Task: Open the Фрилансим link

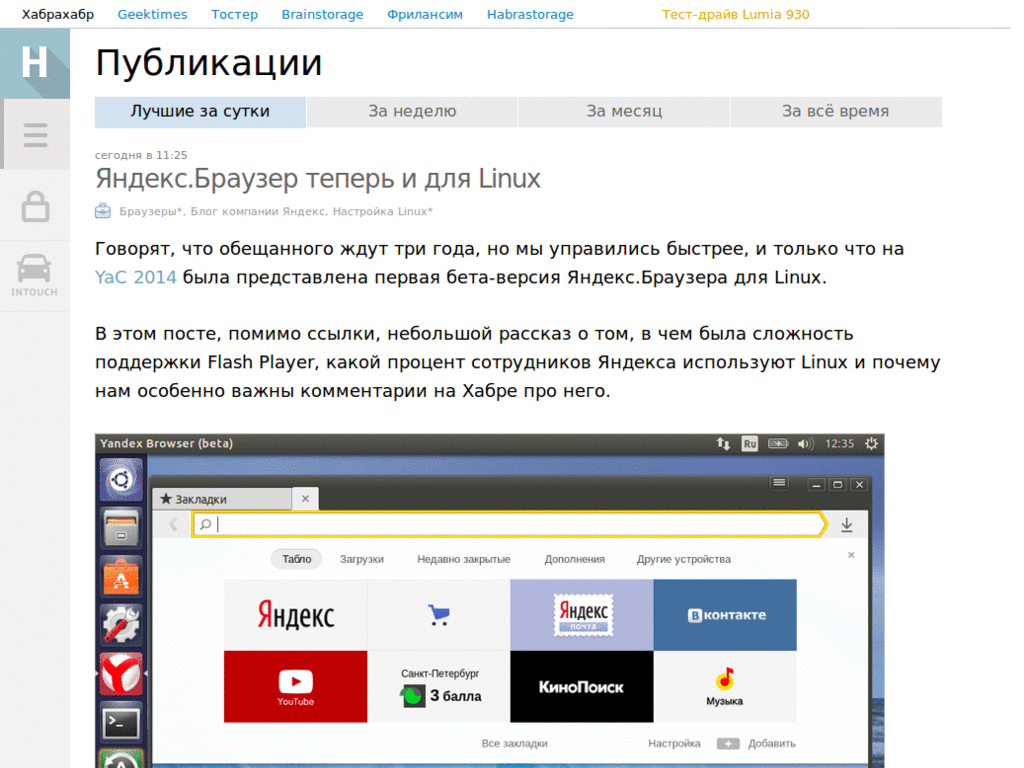Action: [x=424, y=14]
